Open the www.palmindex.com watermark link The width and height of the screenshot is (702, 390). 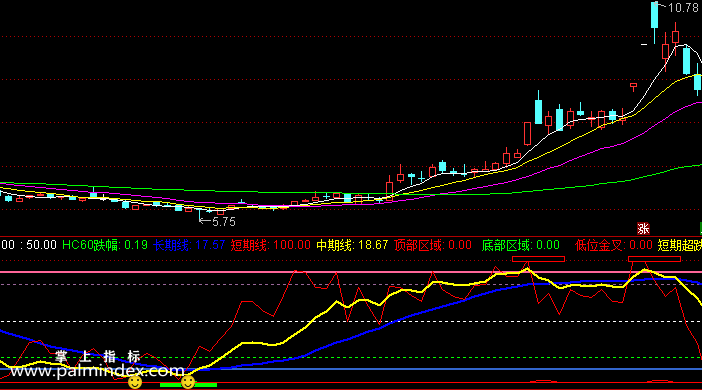point(97,371)
